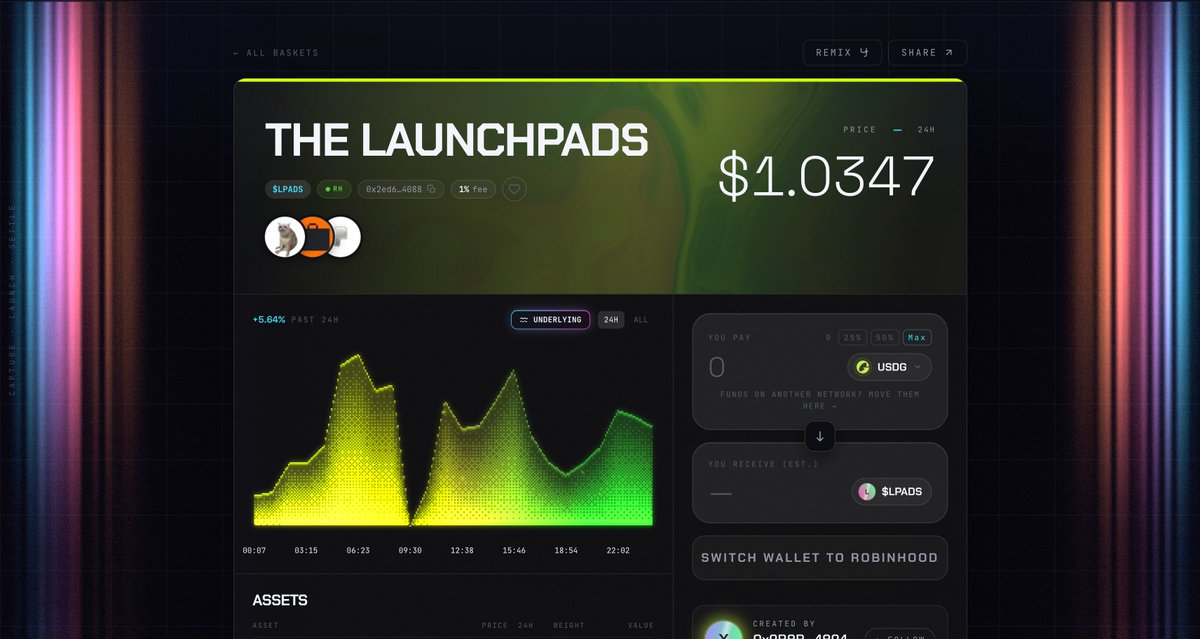Toggle the Underlying chart view
Image resolution: width=1200 pixels, height=639 pixels.
[x=550, y=320]
